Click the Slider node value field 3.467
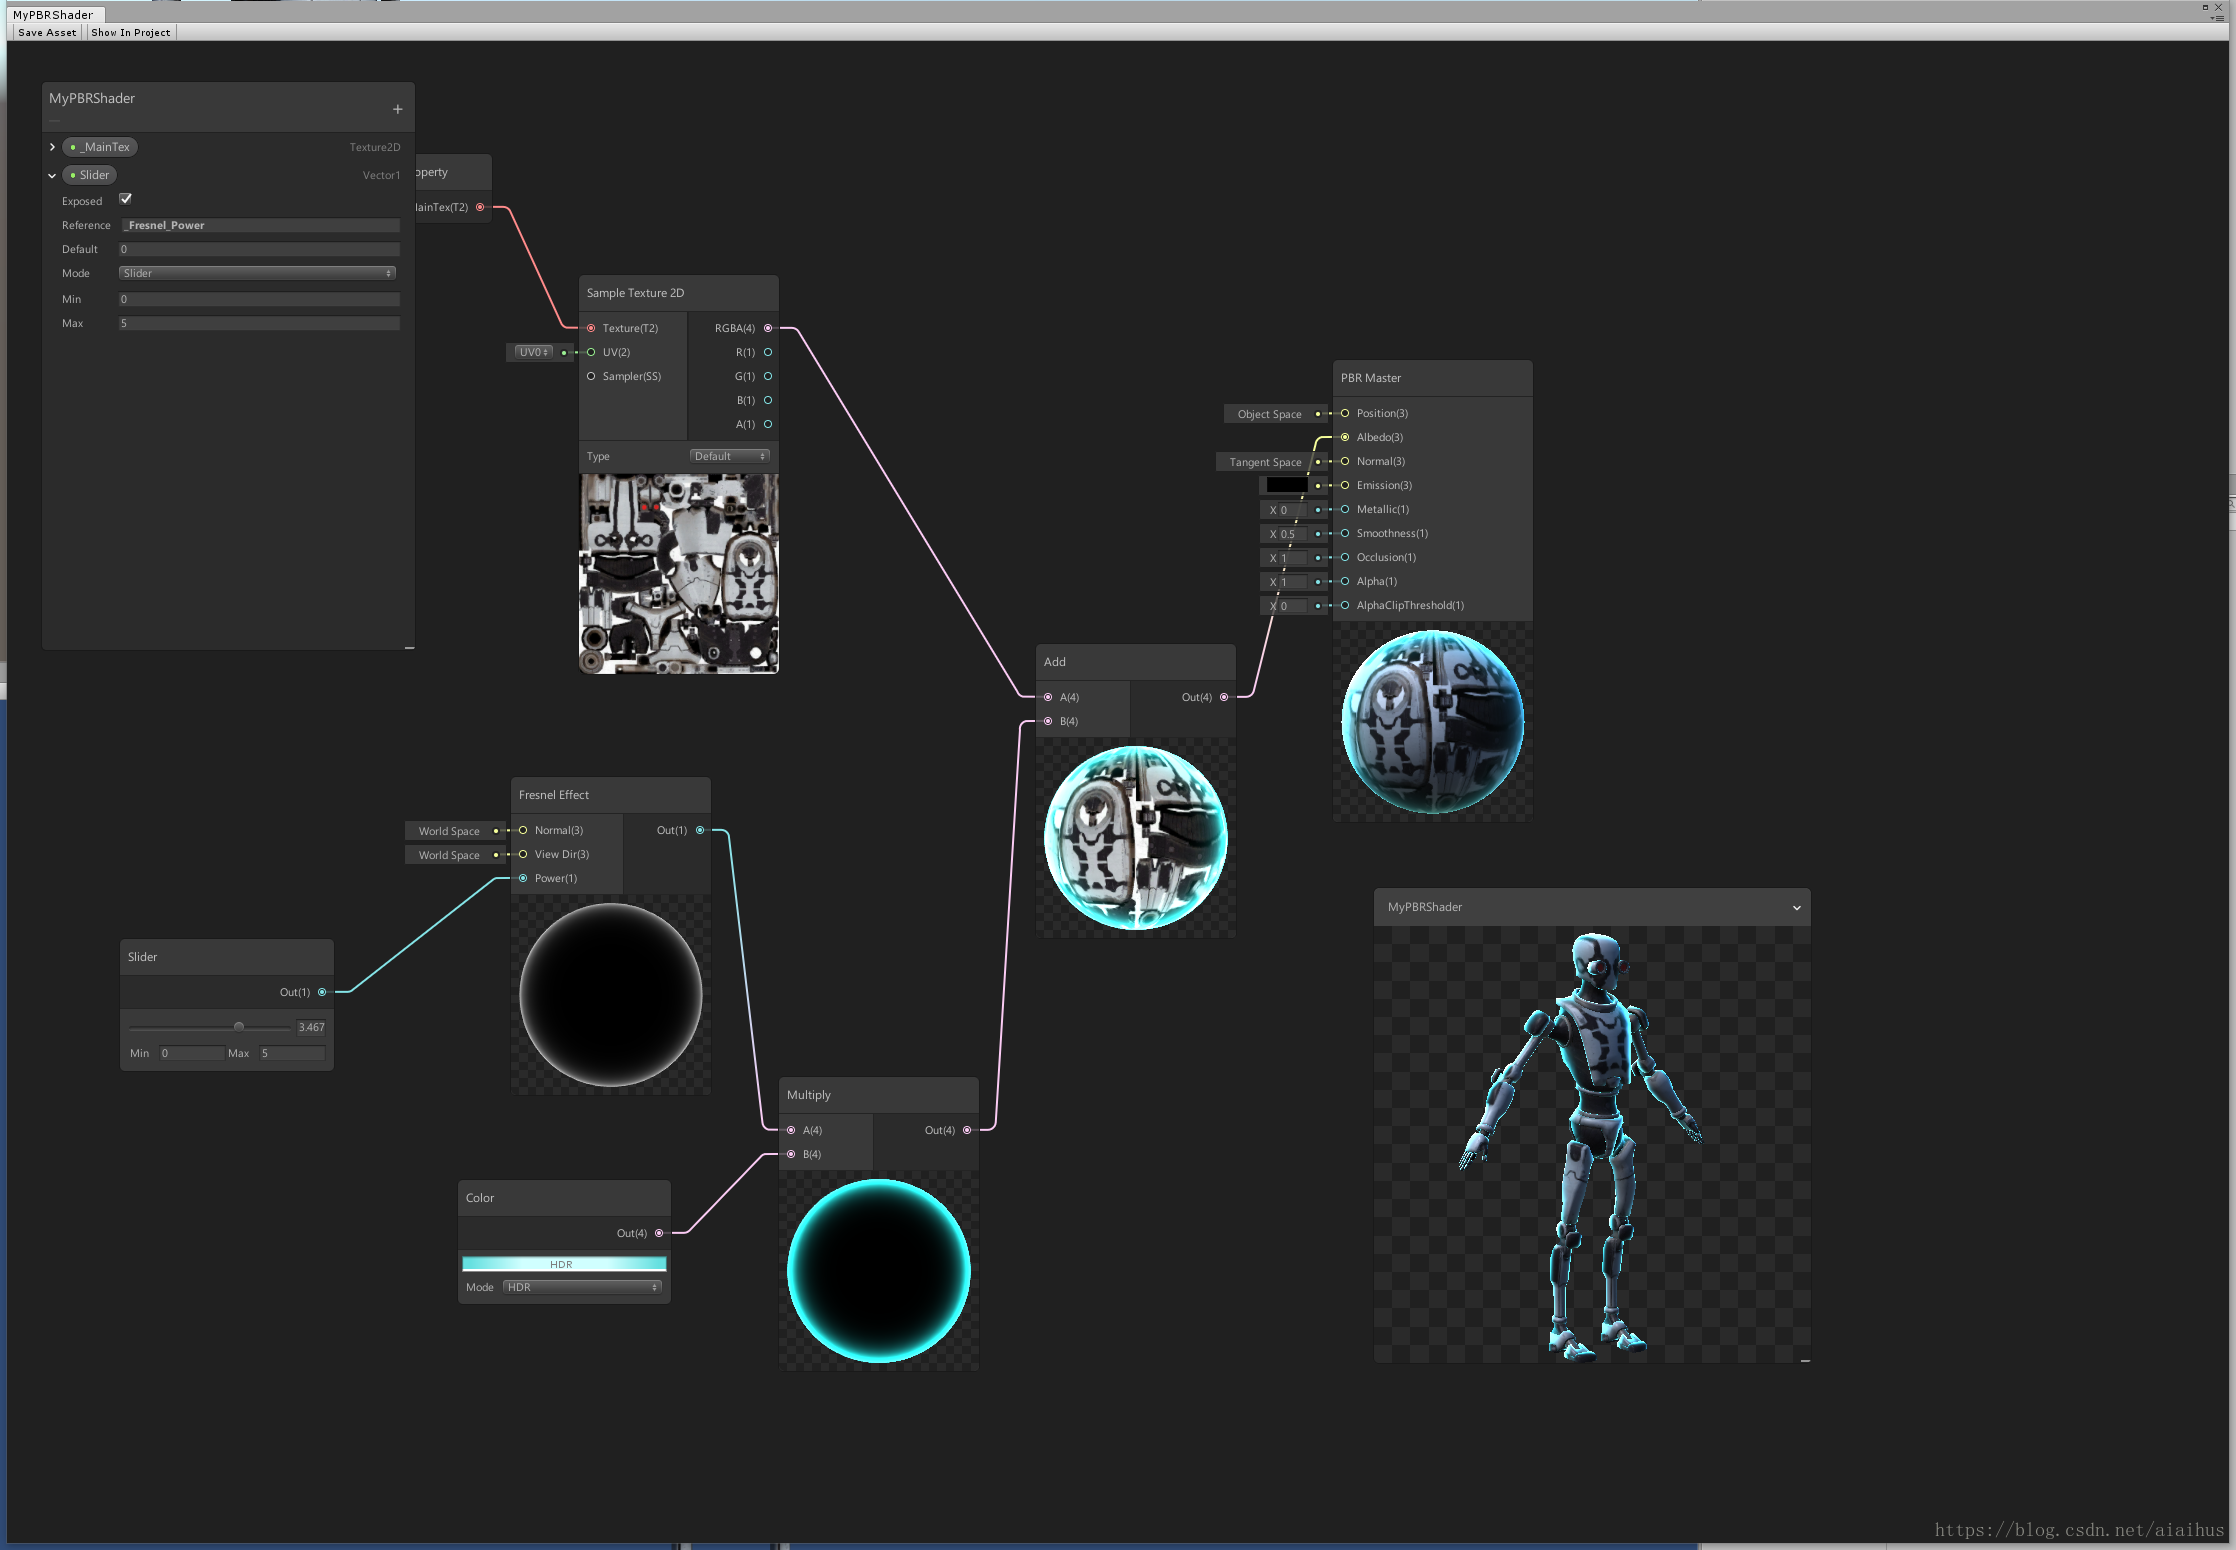The height and width of the screenshot is (1550, 2236). click(311, 1027)
